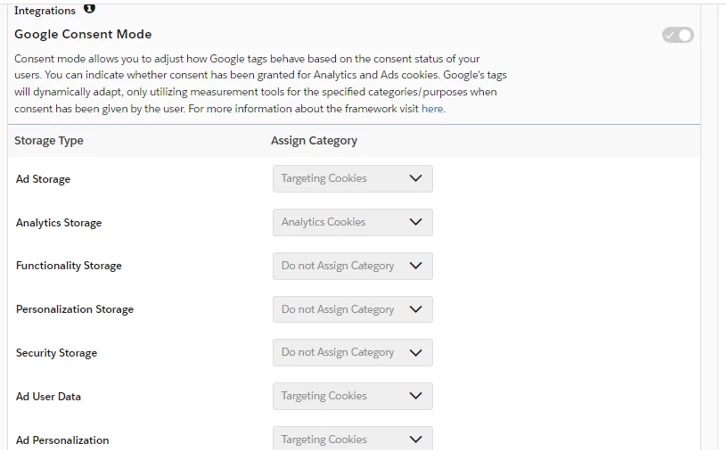Click the Integrations info icon
The image size is (726, 450).
tap(90, 9)
